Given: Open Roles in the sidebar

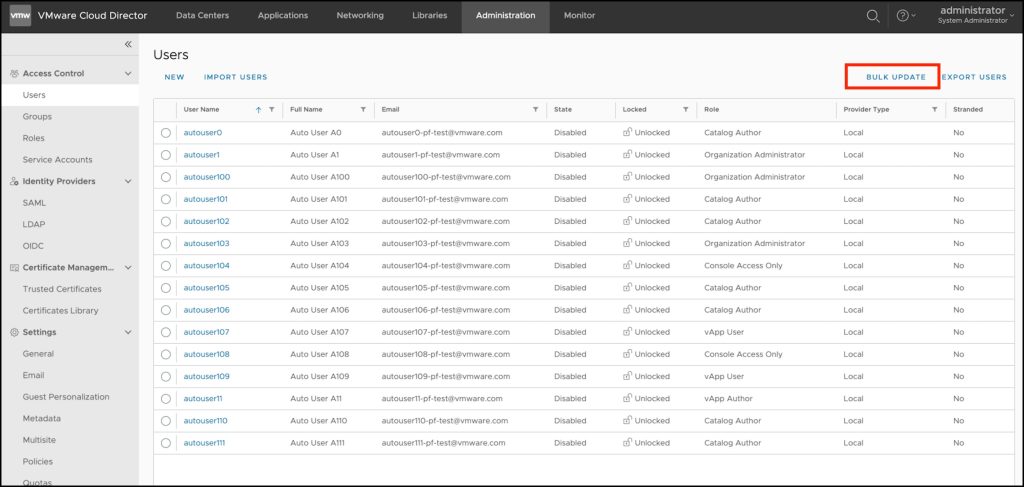Looking at the screenshot, I should click(33, 138).
